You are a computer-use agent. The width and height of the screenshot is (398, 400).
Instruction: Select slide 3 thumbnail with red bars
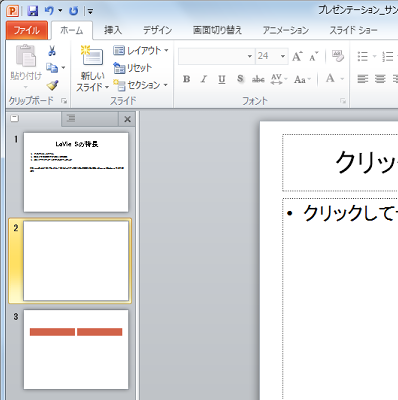click(76, 350)
